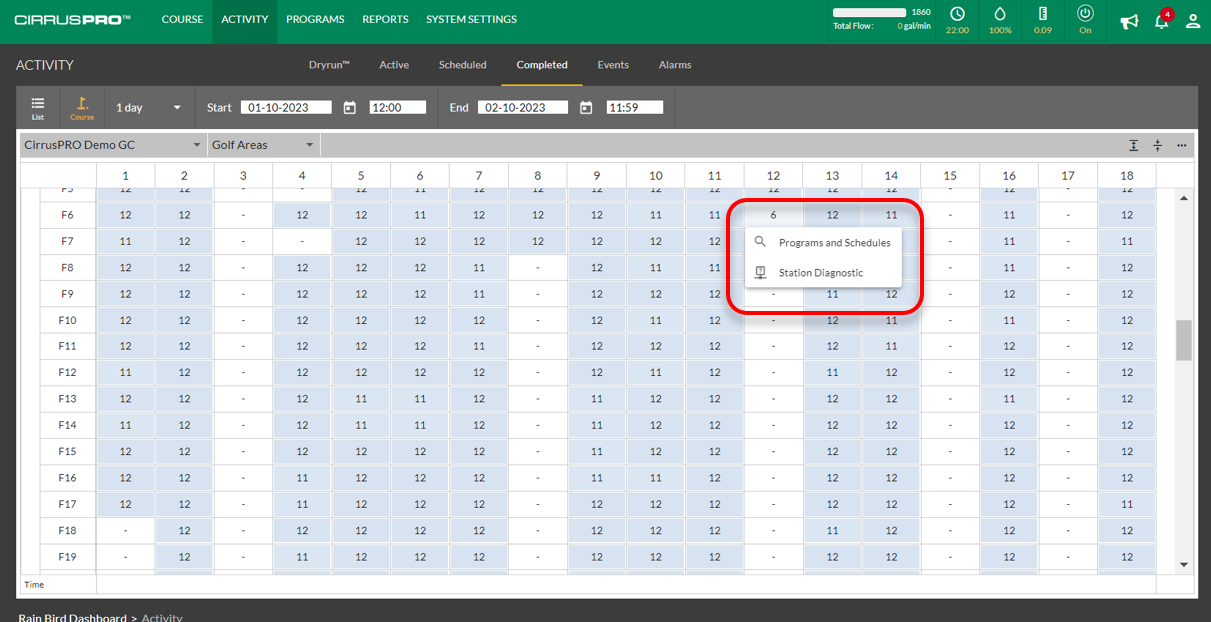Click the Rain Bird Dashboard breadcrumb link
1211x622 pixels.
pyautogui.click(x=72, y=617)
